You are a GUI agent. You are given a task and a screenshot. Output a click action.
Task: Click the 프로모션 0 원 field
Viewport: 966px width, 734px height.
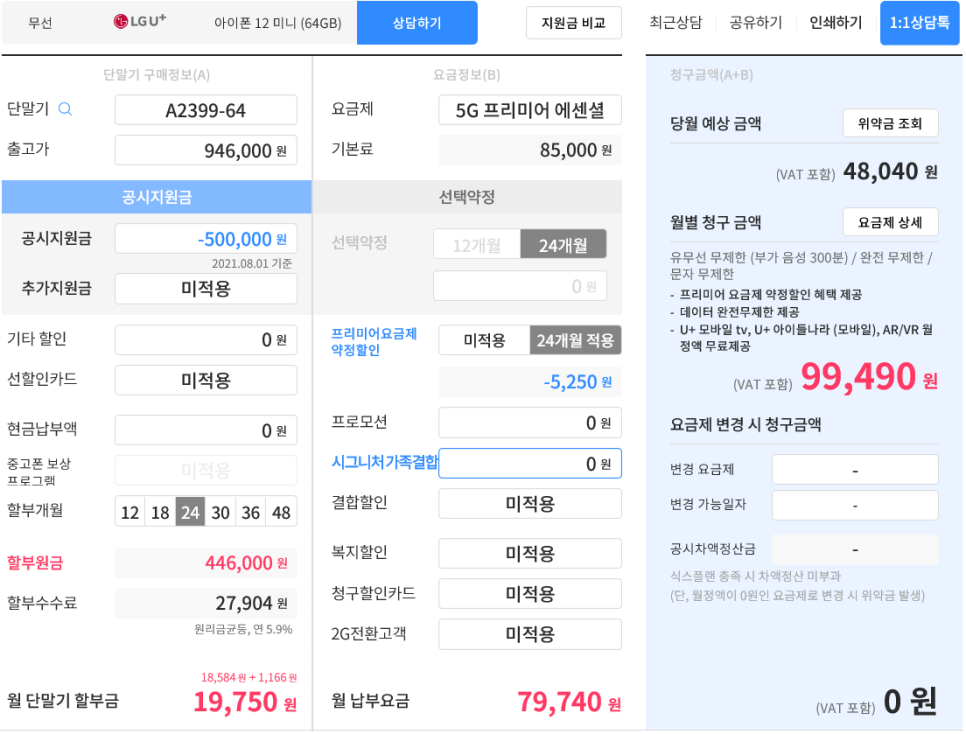click(530, 423)
